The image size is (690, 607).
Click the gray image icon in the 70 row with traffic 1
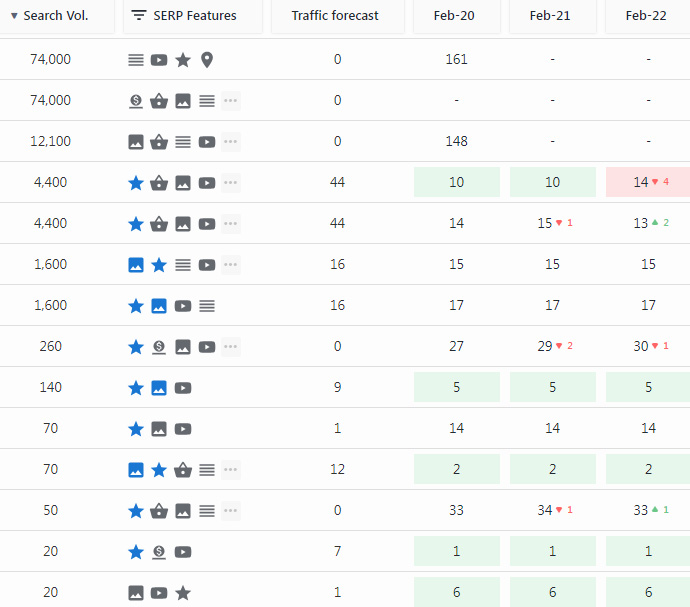coord(159,429)
